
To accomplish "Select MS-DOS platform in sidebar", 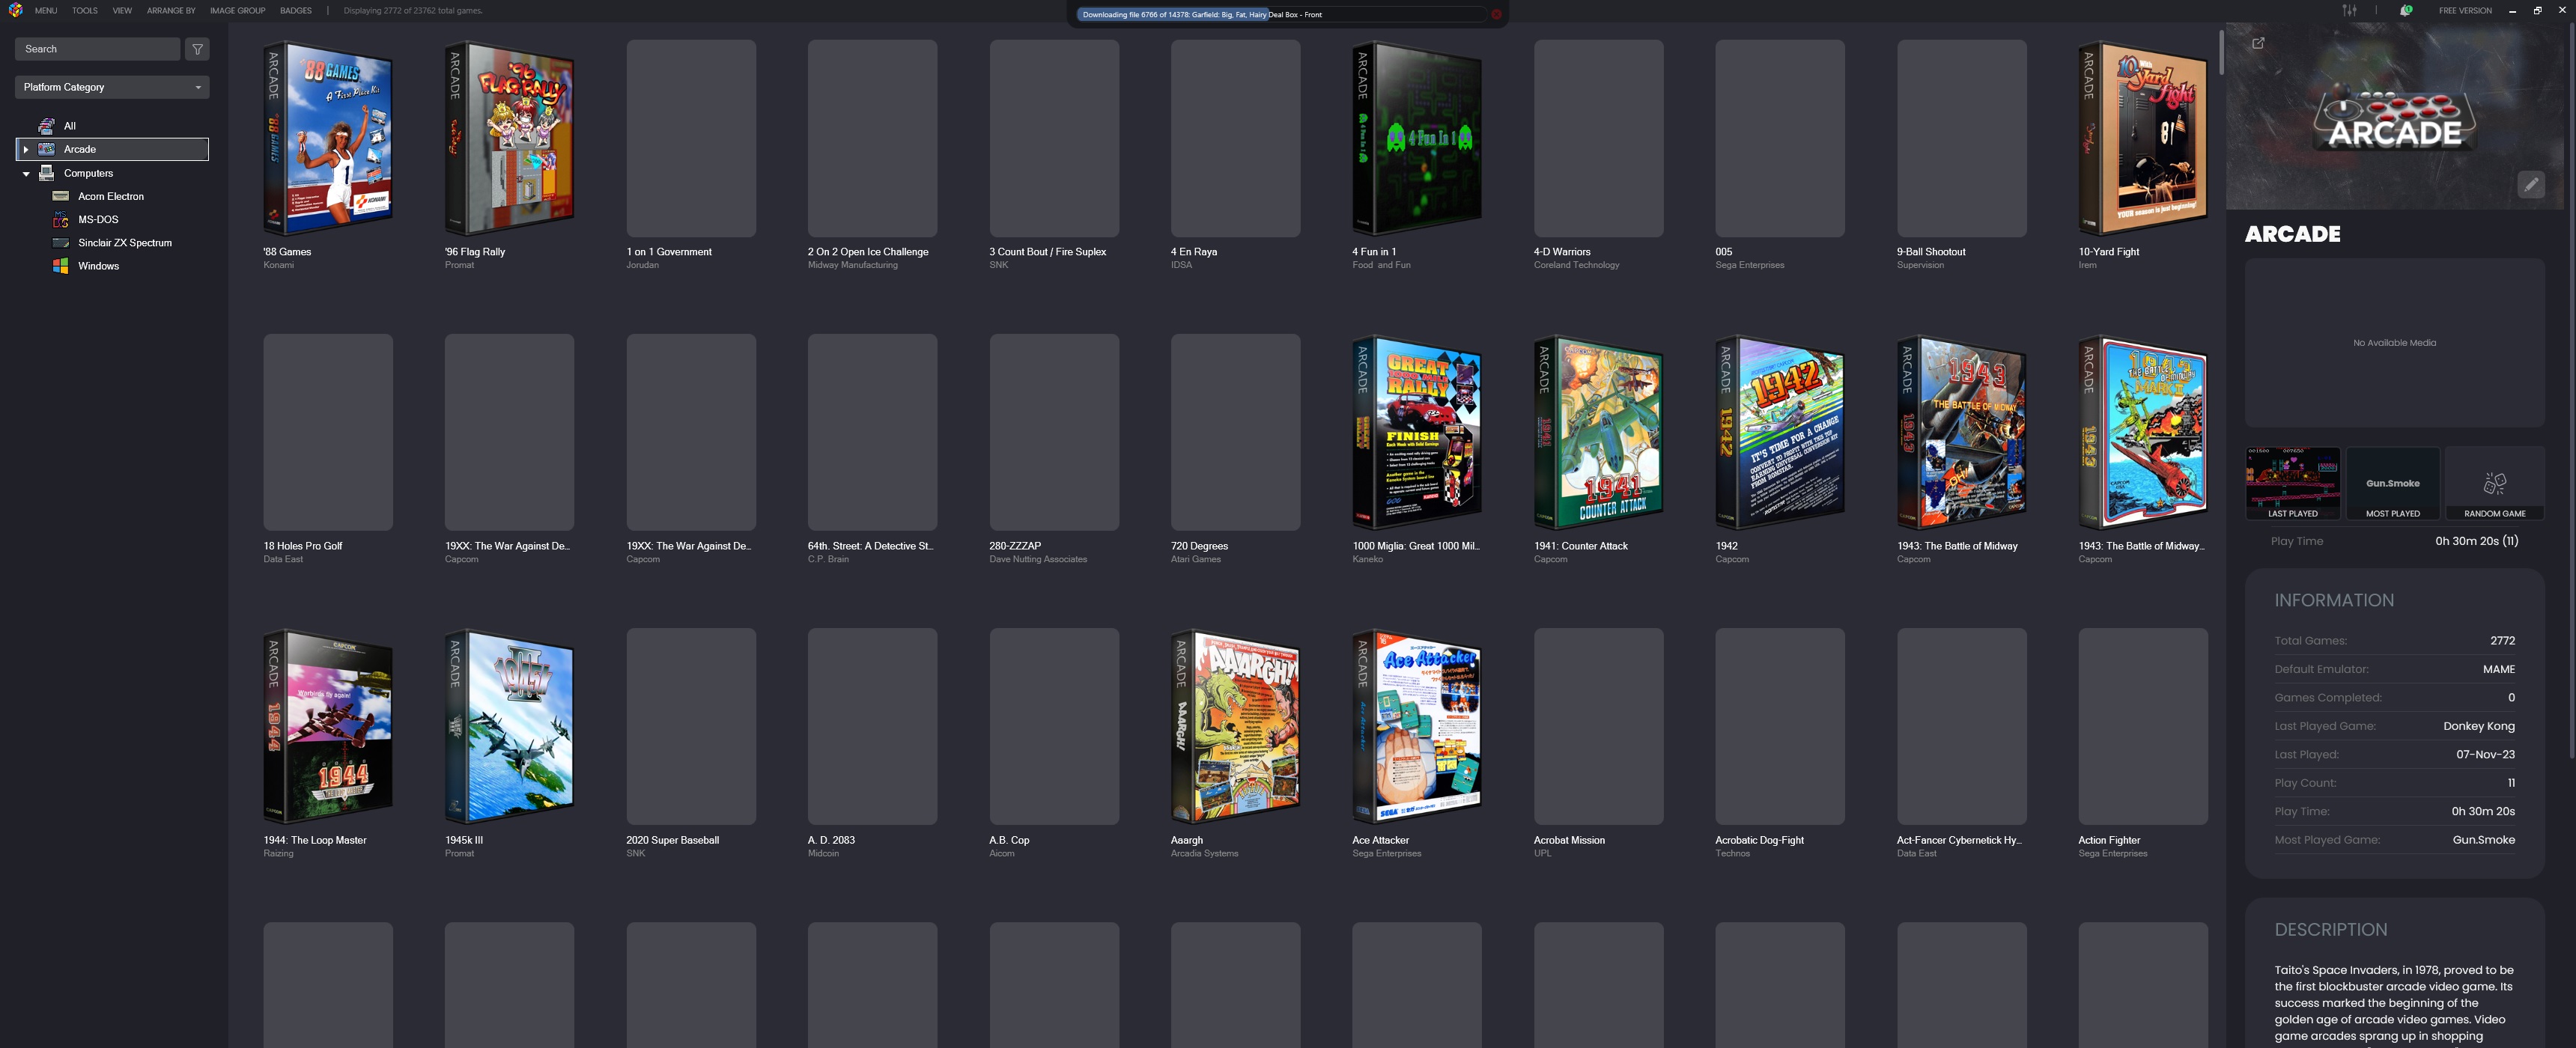I will tap(98, 220).
